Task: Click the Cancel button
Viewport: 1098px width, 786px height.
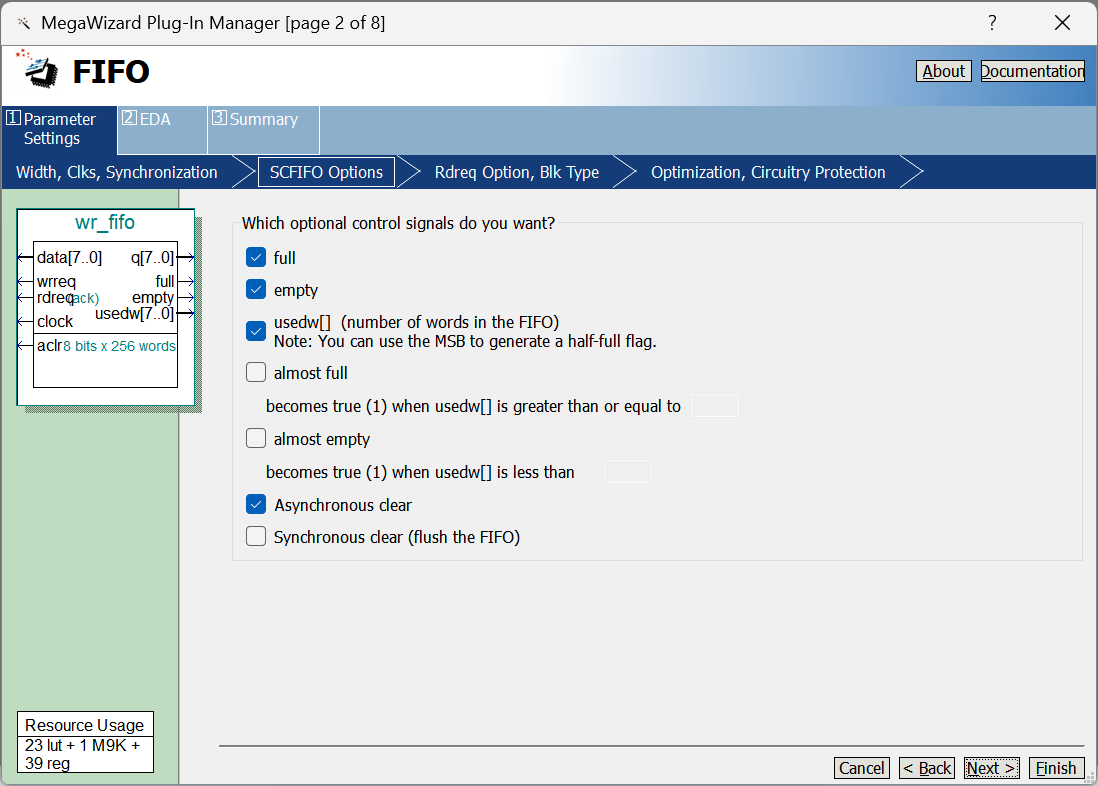Action: click(862, 768)
